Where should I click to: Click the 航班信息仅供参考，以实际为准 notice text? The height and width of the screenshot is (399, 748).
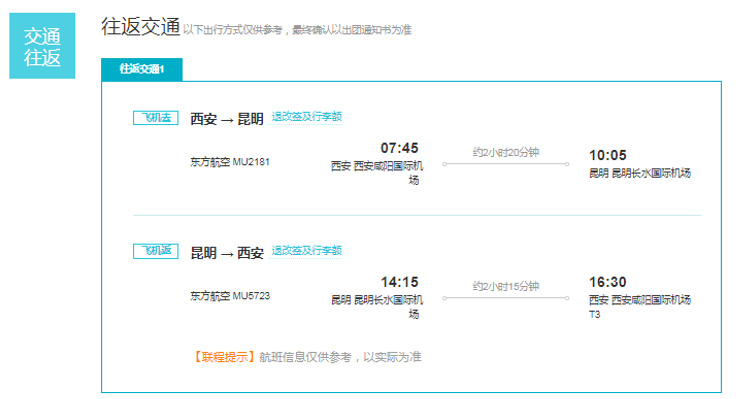click(x=340, y=357)
